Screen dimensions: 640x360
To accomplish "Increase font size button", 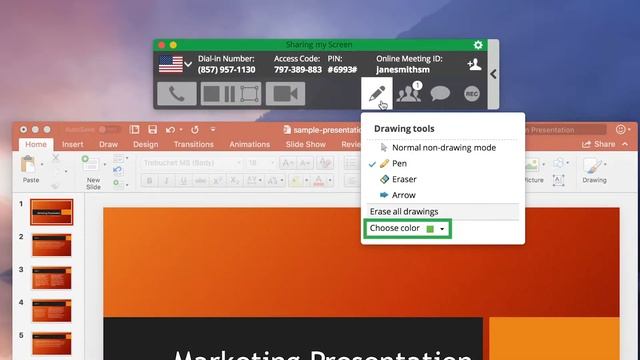I will coord(287,163).
